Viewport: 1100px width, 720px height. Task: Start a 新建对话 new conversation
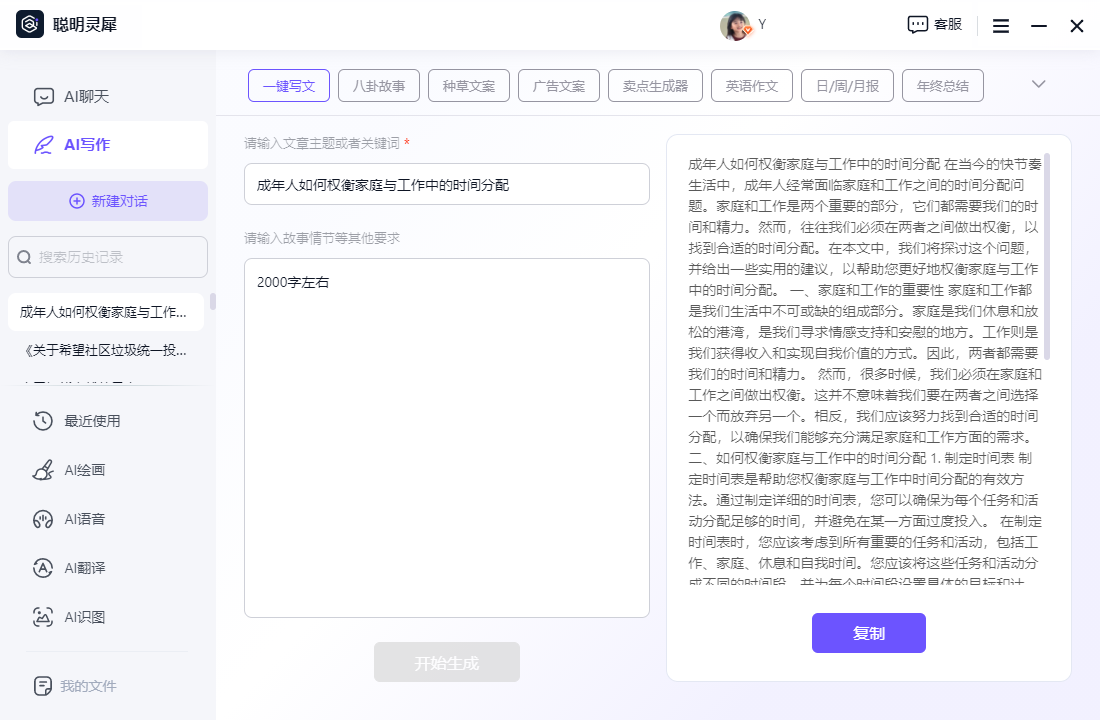coord(108,201)
